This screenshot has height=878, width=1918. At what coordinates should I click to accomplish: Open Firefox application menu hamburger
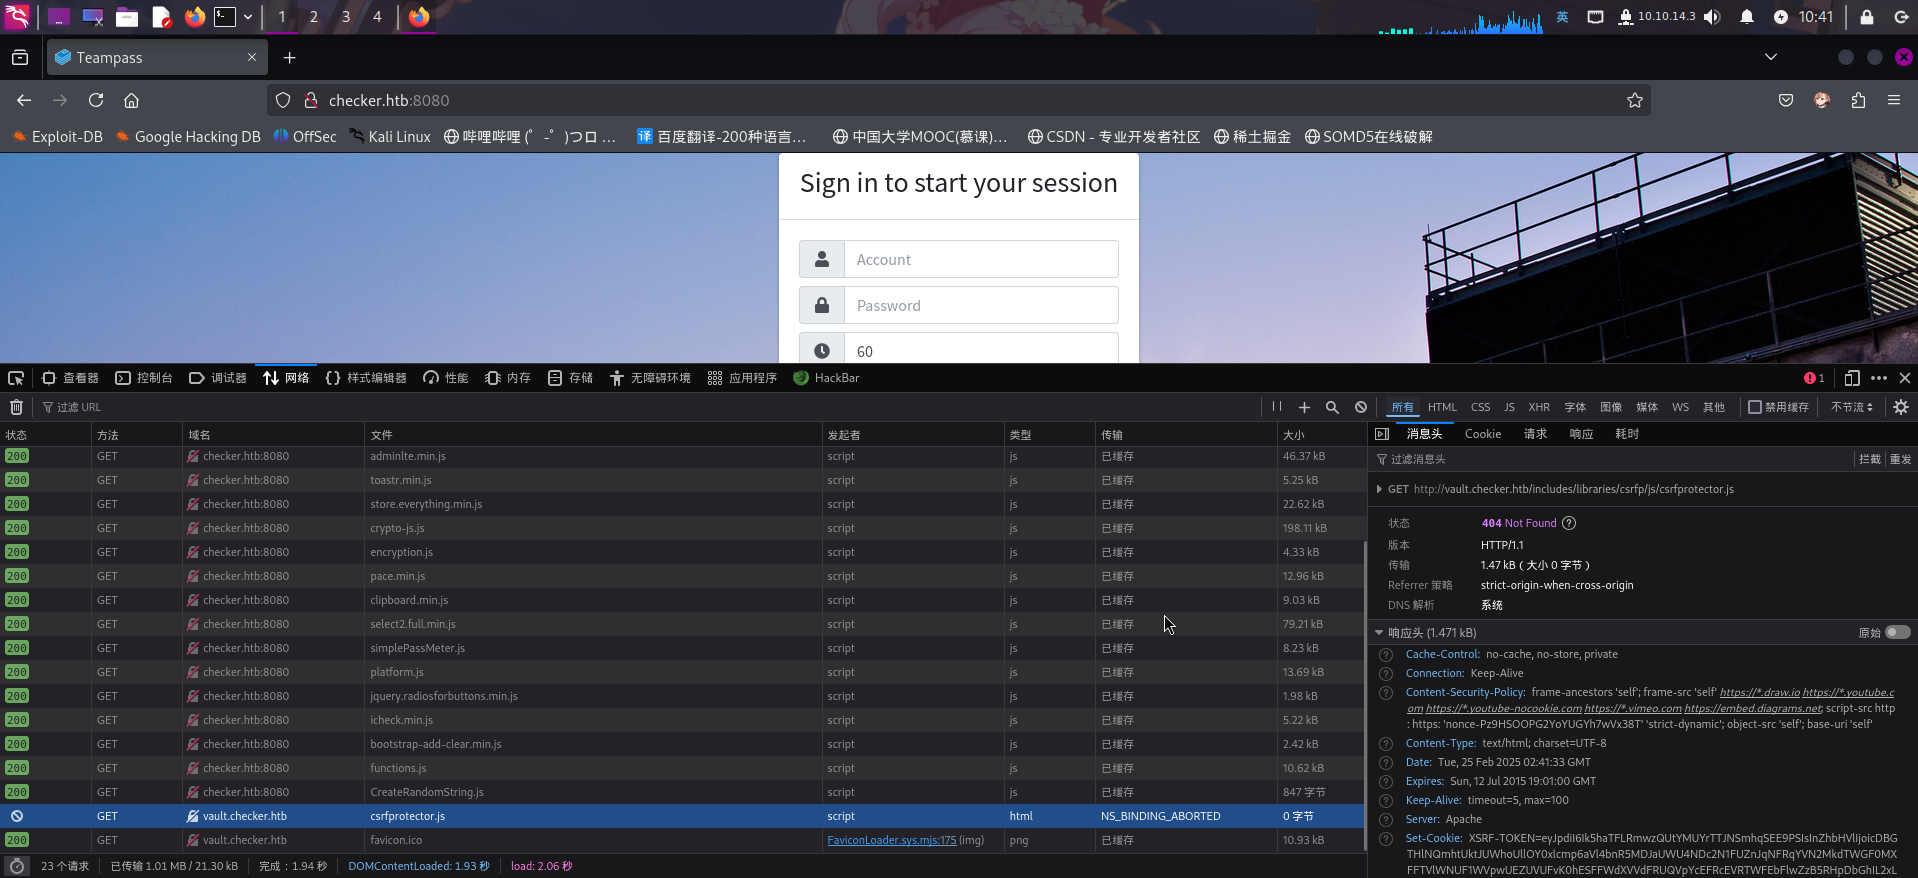point(1894,100)
